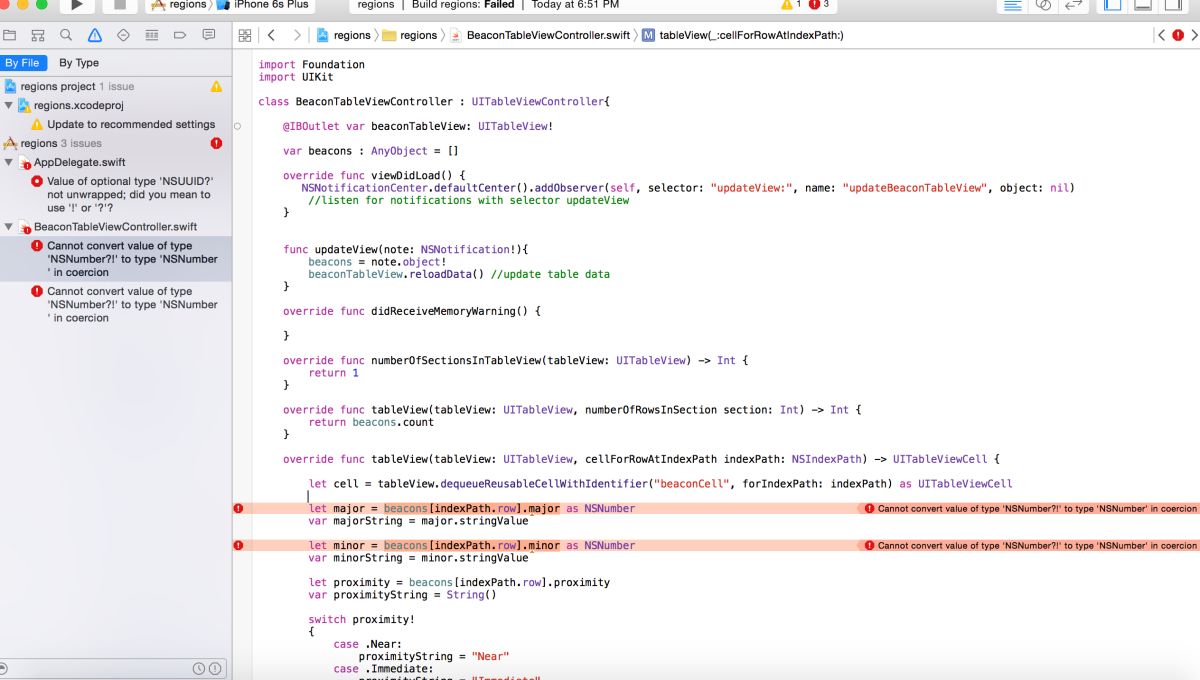Select the 'regions project 1 issue' row
Viewport: 1200px width, 680px height.
coord(115,87)
